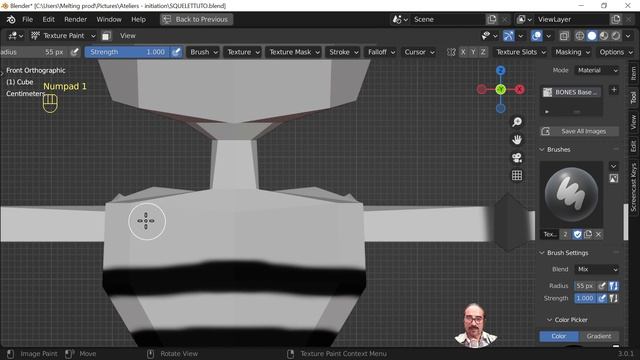
Task: Open the Help menu
Action: [x=138, y=19]
